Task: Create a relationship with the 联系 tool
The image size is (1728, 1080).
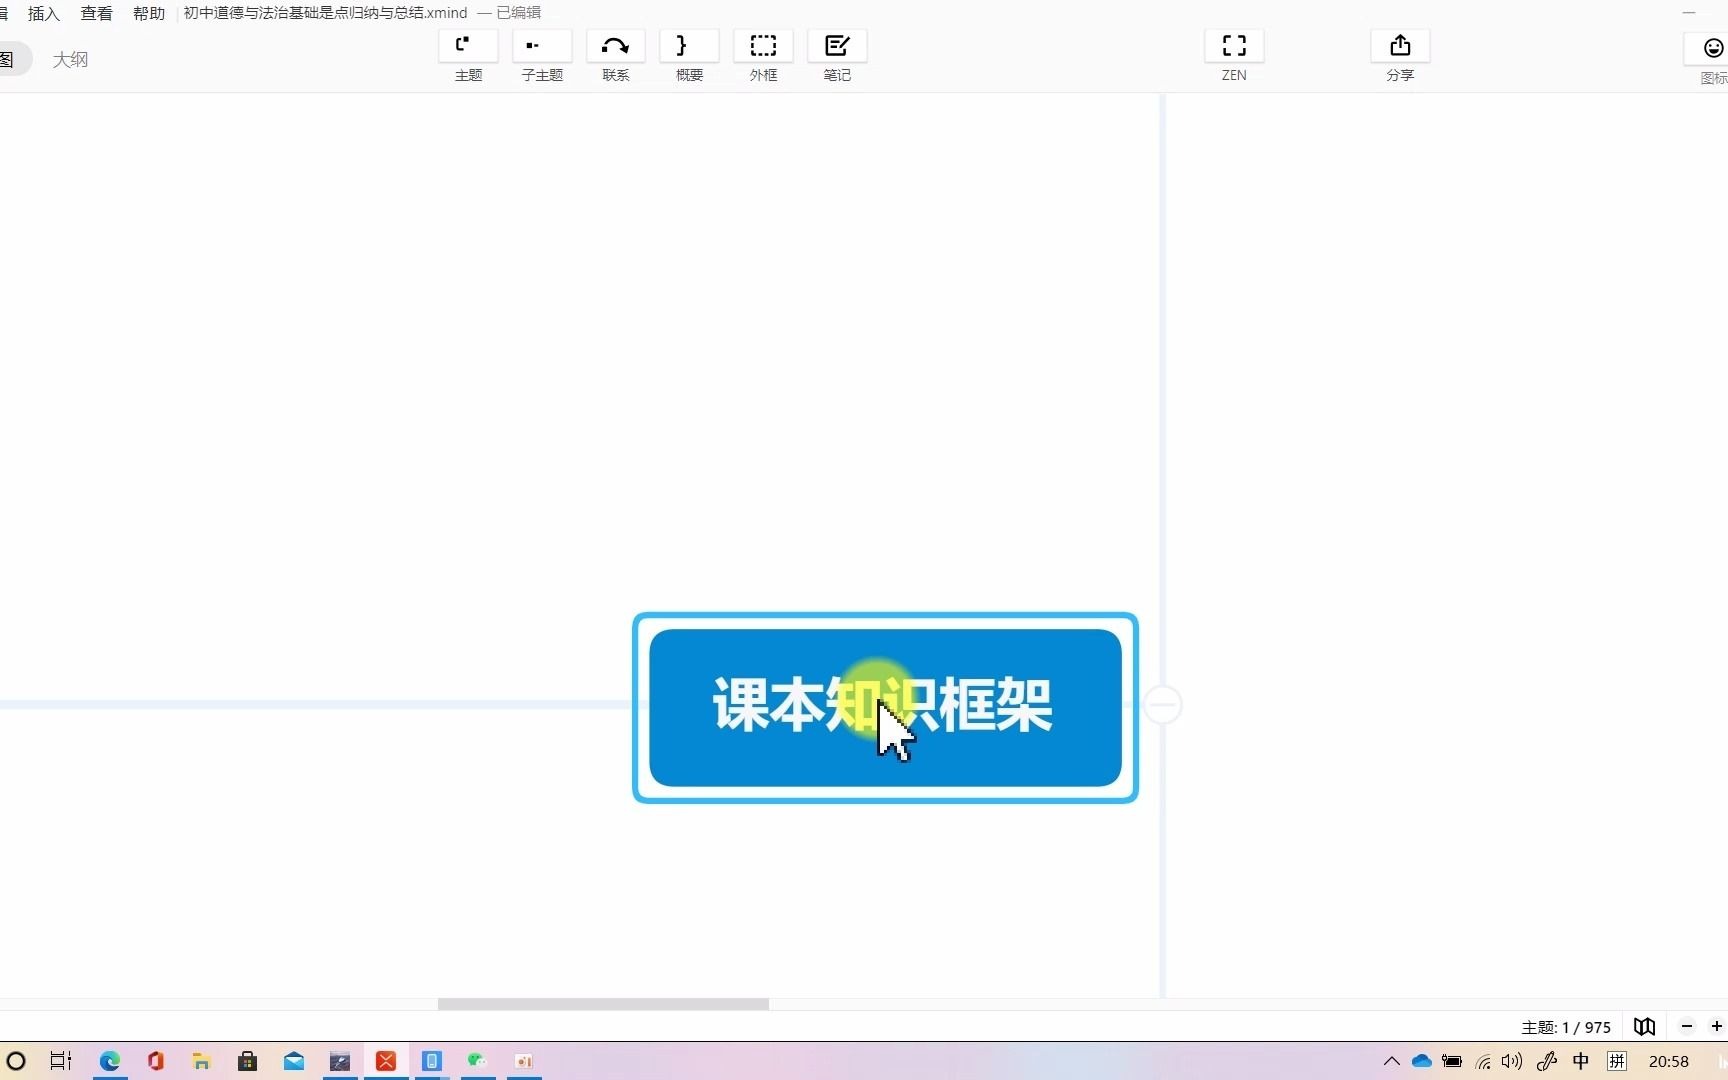Action: [616, 57]
